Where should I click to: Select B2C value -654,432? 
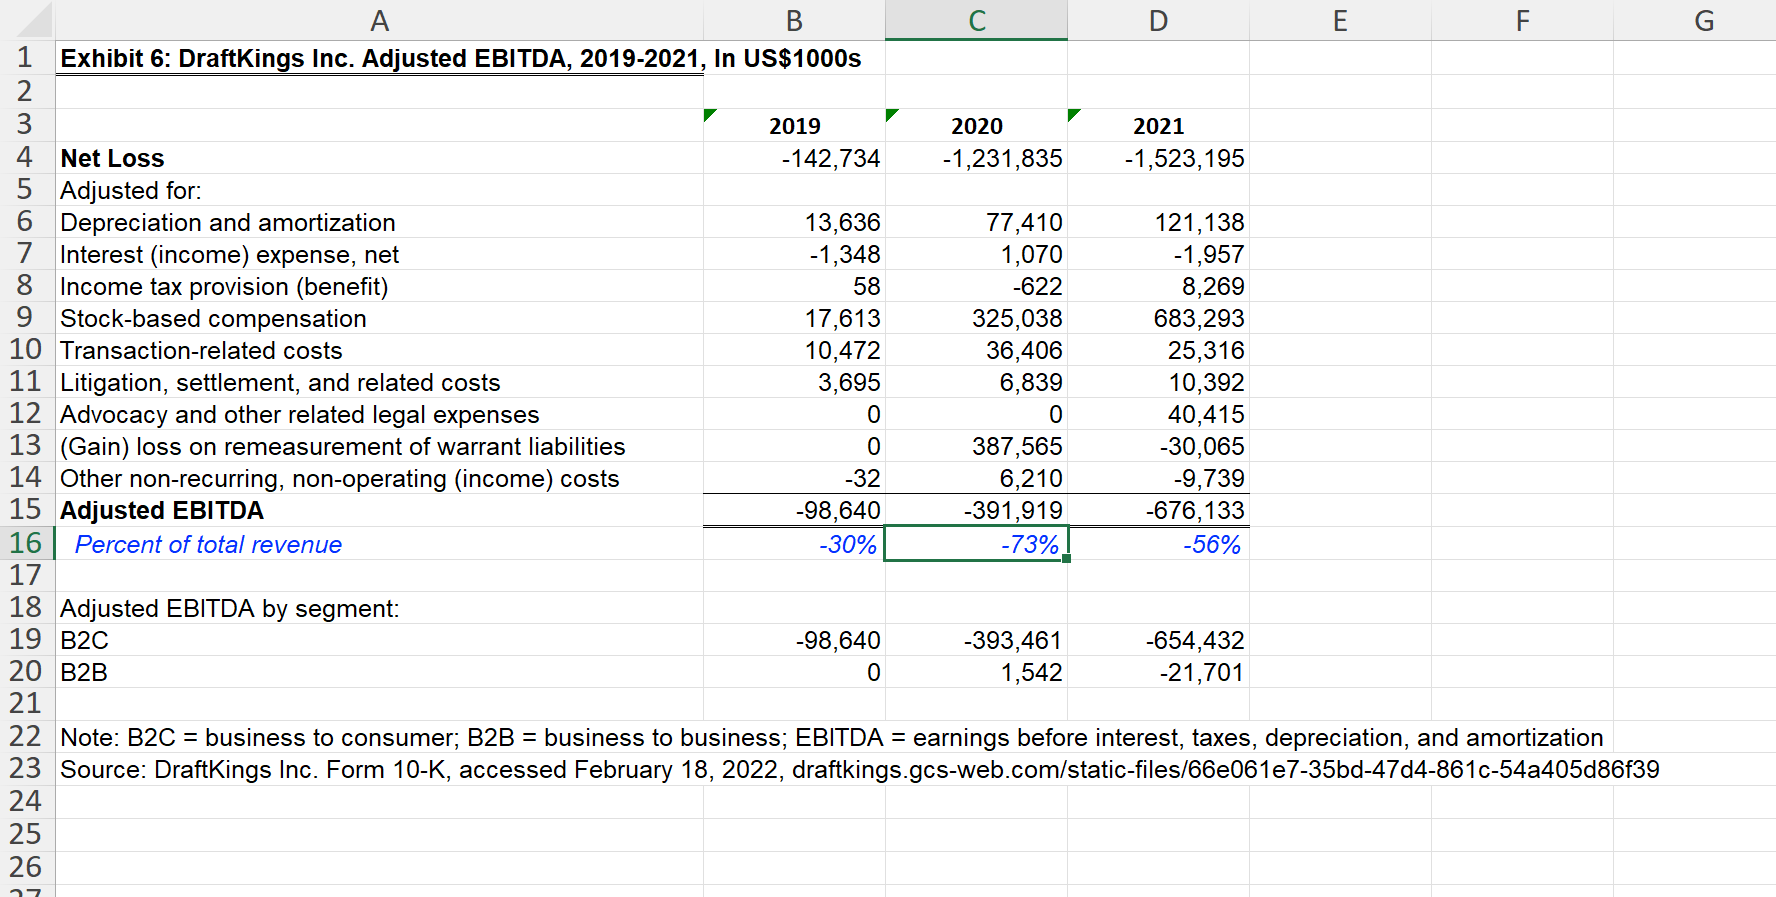pyautogui.click(x=1158, y=640)
